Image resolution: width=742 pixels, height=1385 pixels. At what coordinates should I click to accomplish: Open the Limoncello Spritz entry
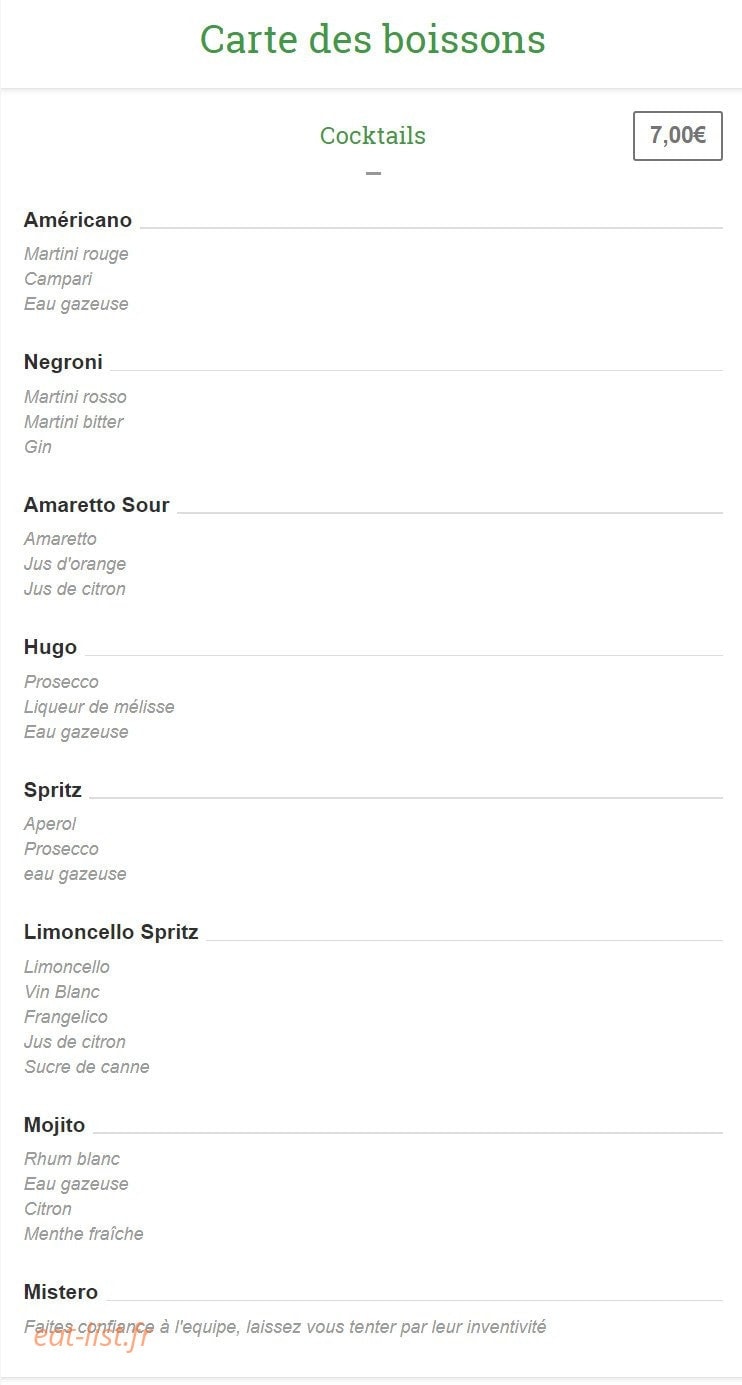point(111,933)
